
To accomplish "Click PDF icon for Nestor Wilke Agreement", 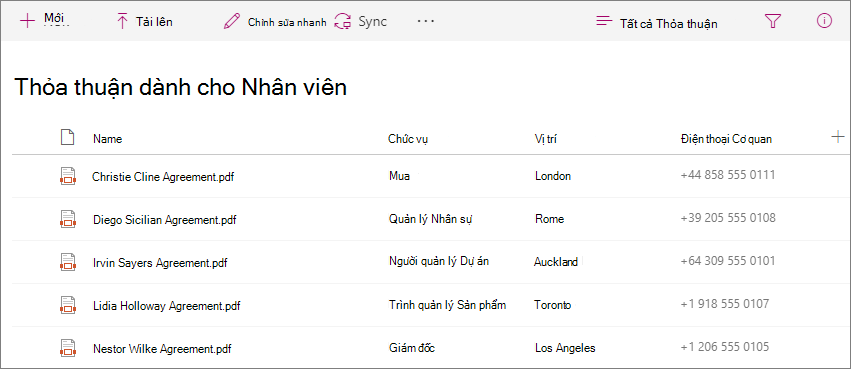I will click(x=67, y=348).
